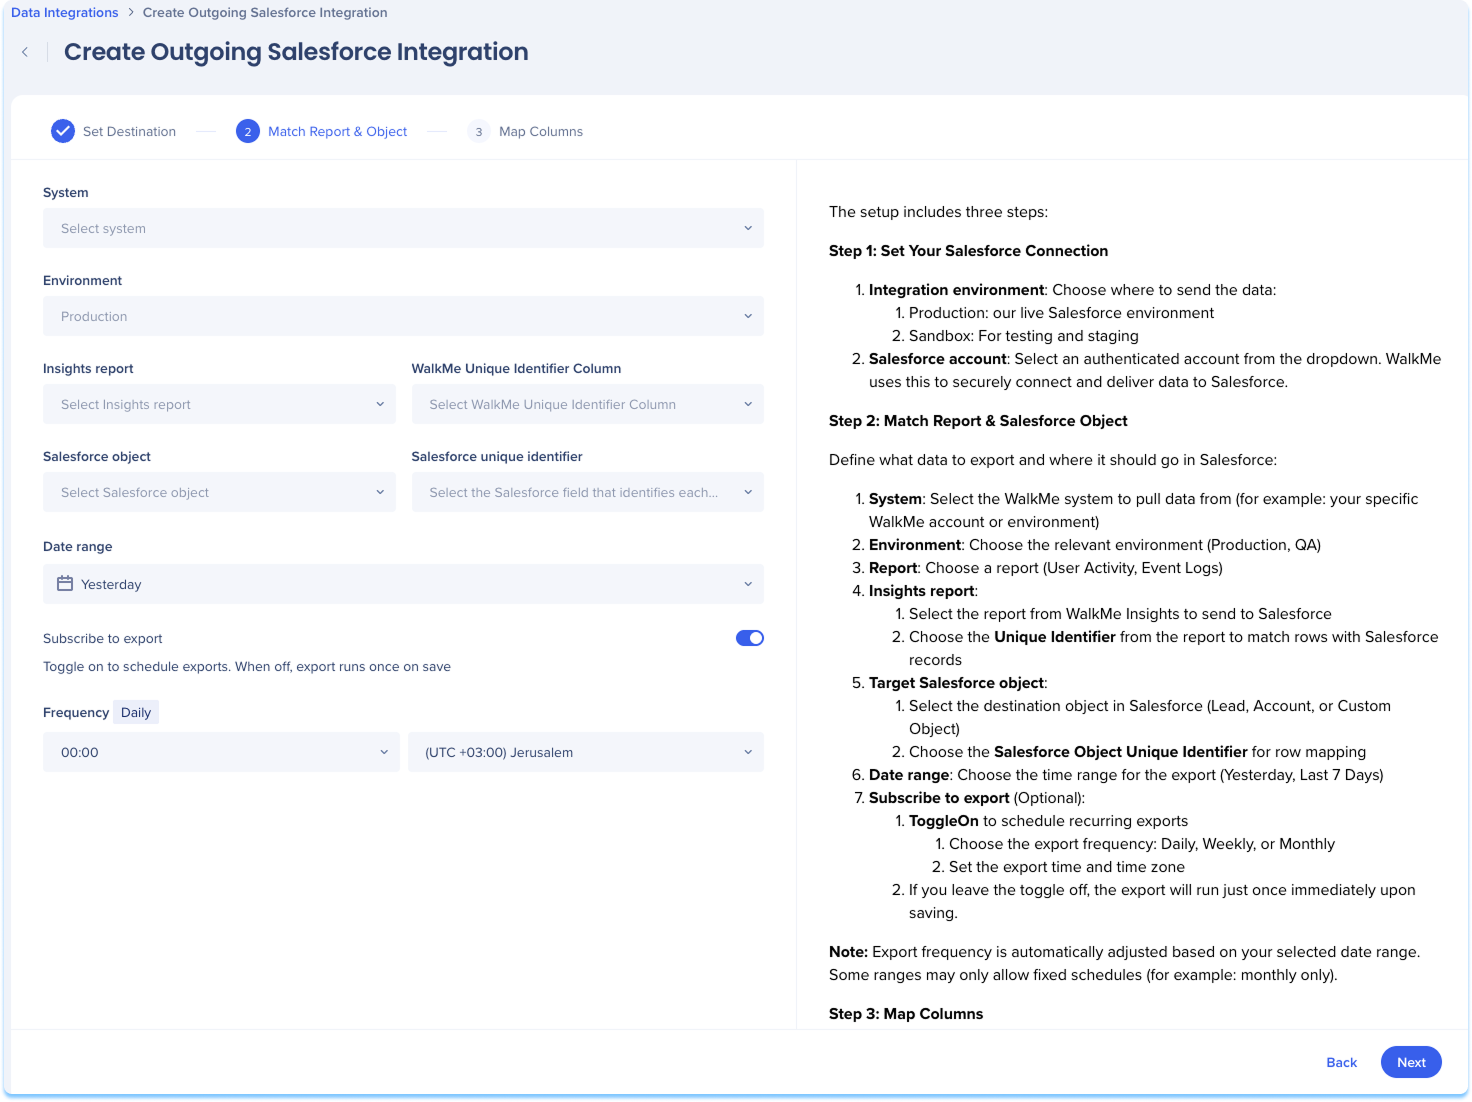
Task: Open the Select system dropdown
Action: tap(403, 228)
